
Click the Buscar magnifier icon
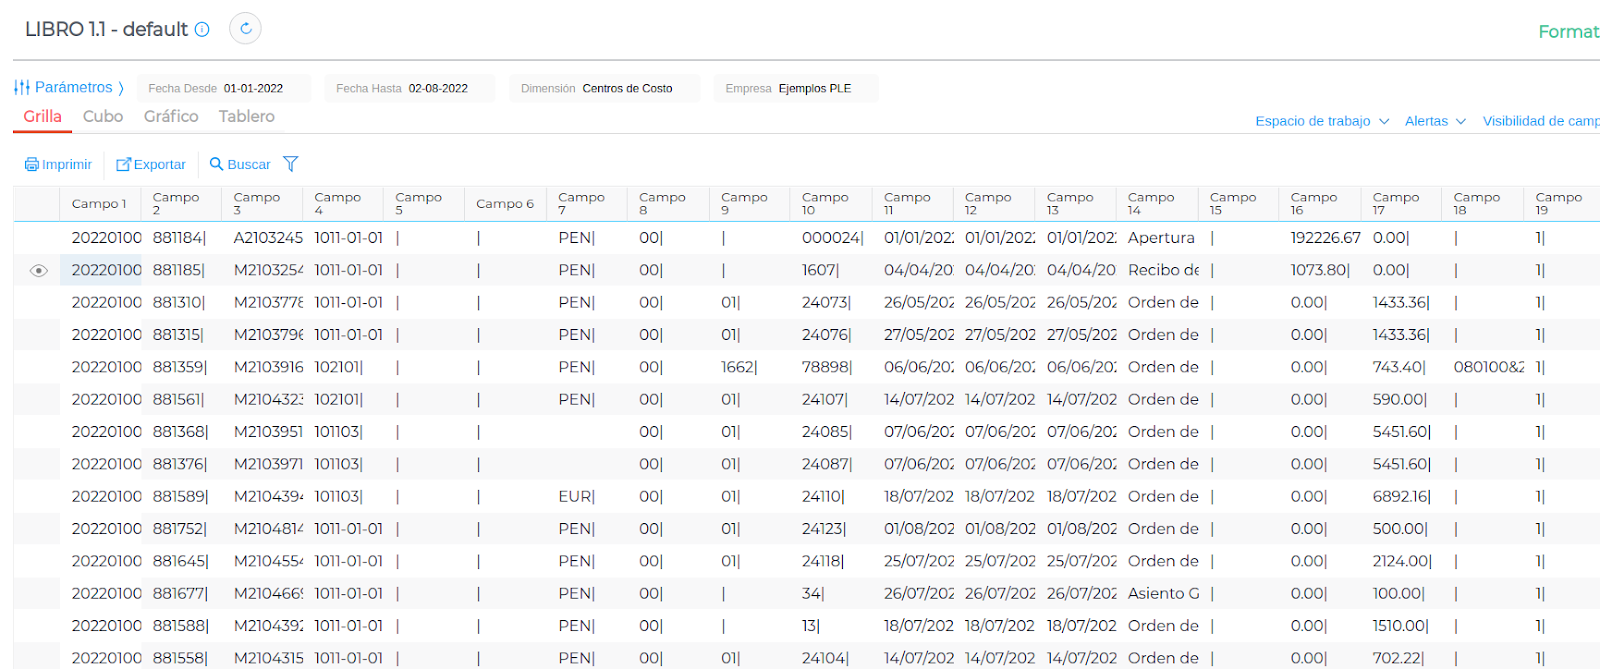216,164
